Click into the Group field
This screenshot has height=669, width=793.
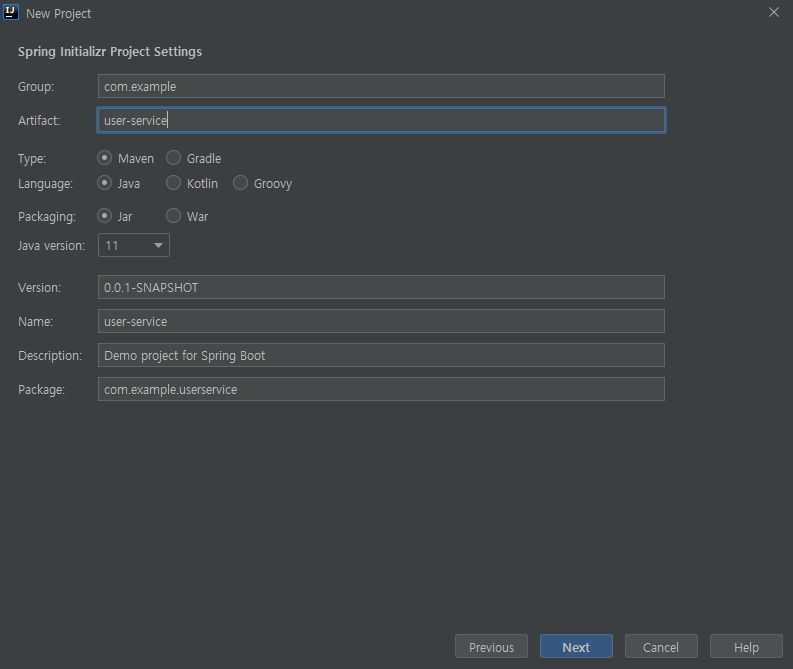(x=381, y=86)
